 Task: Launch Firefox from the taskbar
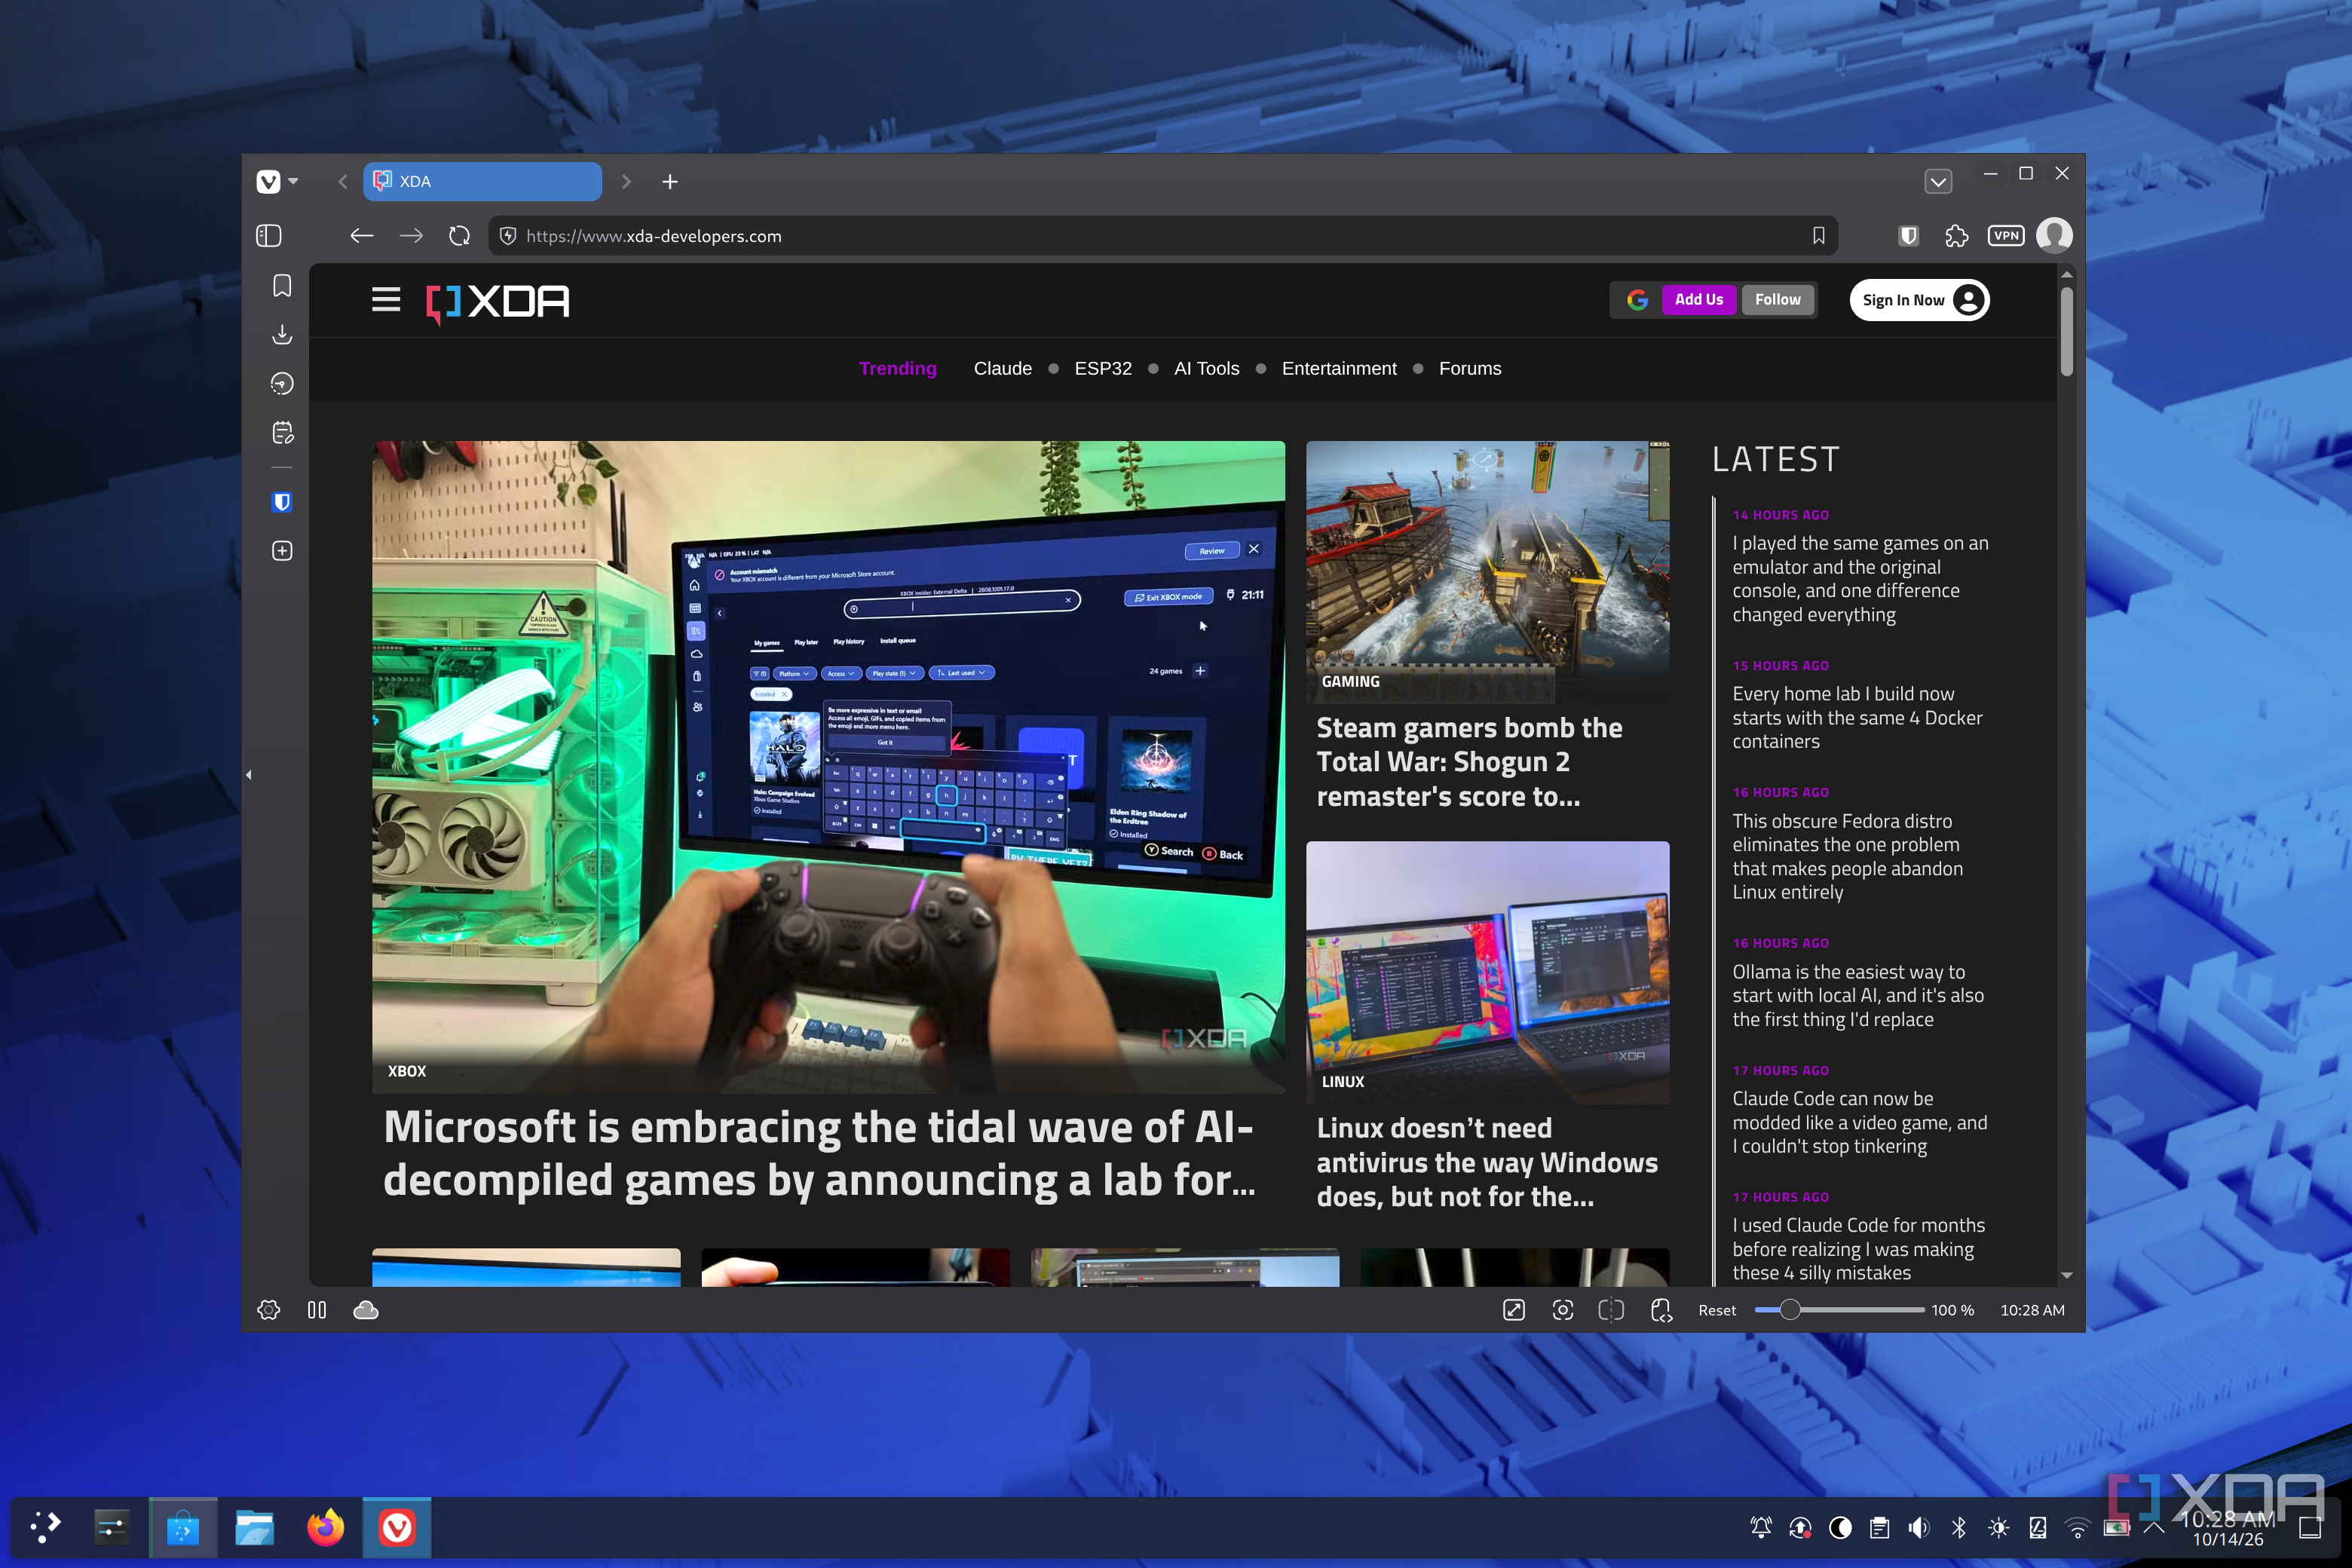(325, 1527)
